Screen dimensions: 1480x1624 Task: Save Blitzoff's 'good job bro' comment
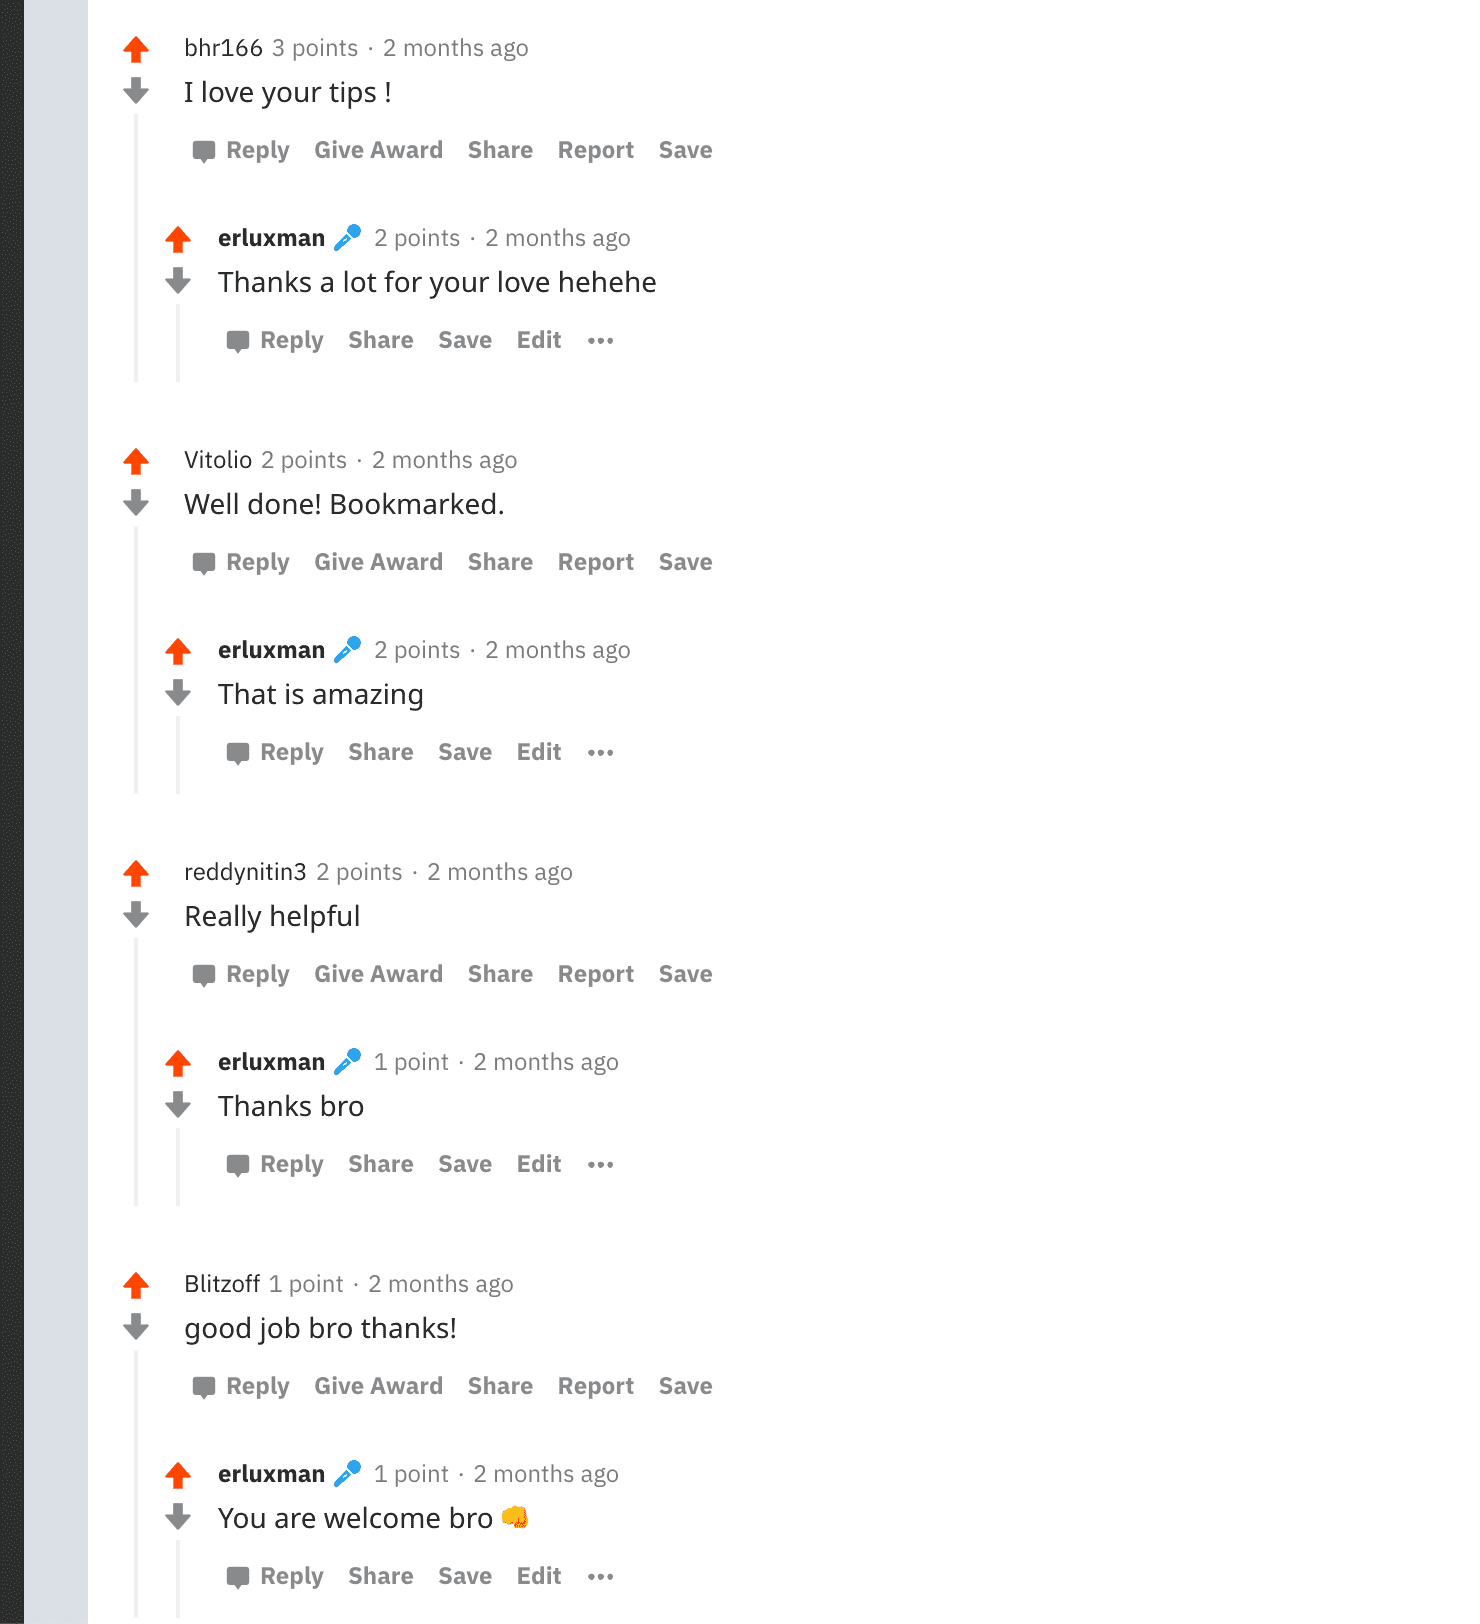(685, 1386)
